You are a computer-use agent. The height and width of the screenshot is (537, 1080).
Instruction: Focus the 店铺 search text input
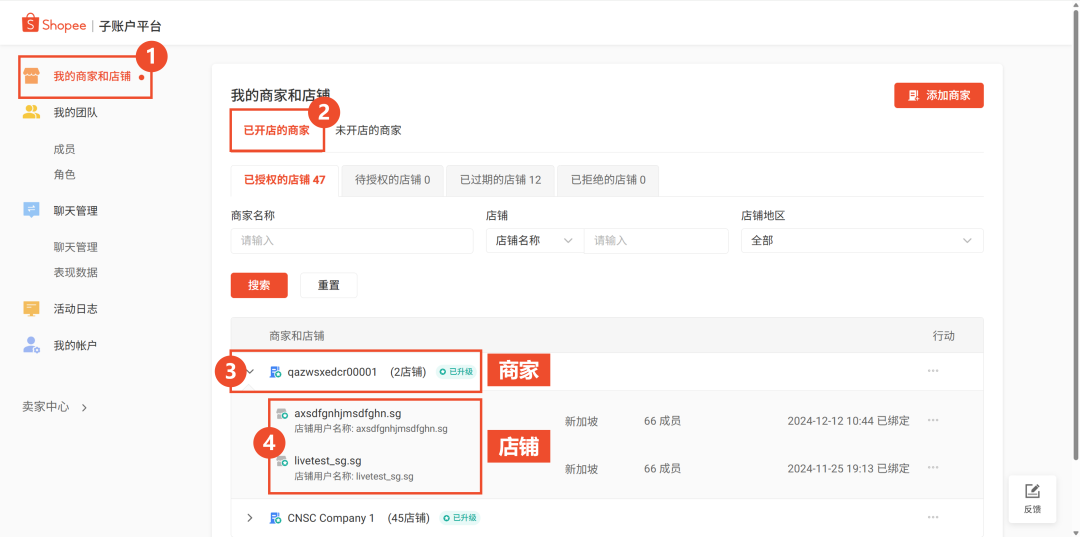tap(656, 241)
